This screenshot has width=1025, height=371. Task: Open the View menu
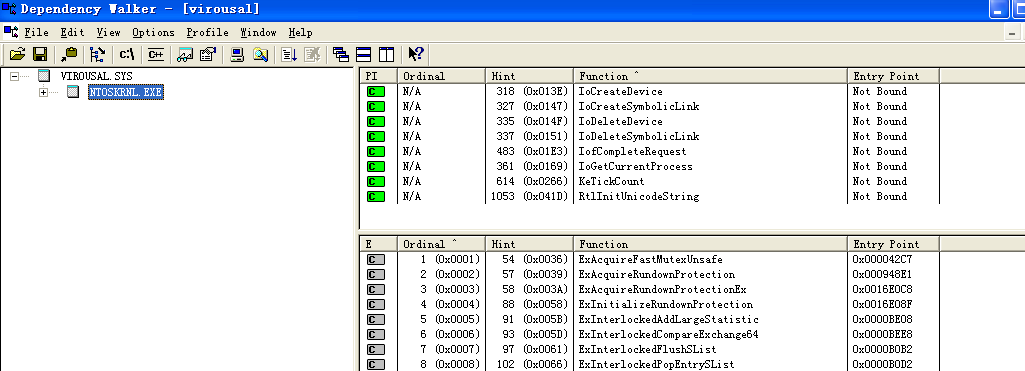[x=109, y=32]
